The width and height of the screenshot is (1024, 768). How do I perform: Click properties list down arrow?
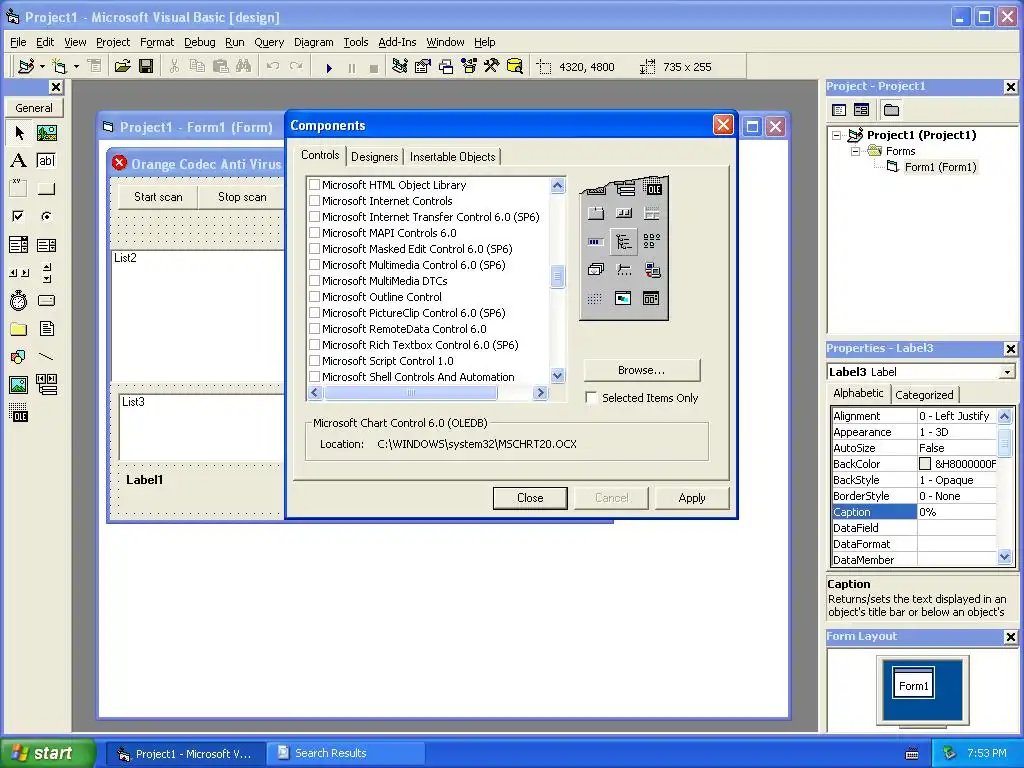tap(1004, 557)
